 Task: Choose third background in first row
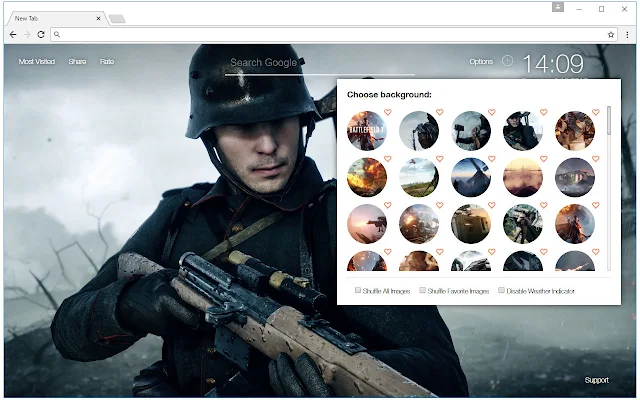click(471, 131)
